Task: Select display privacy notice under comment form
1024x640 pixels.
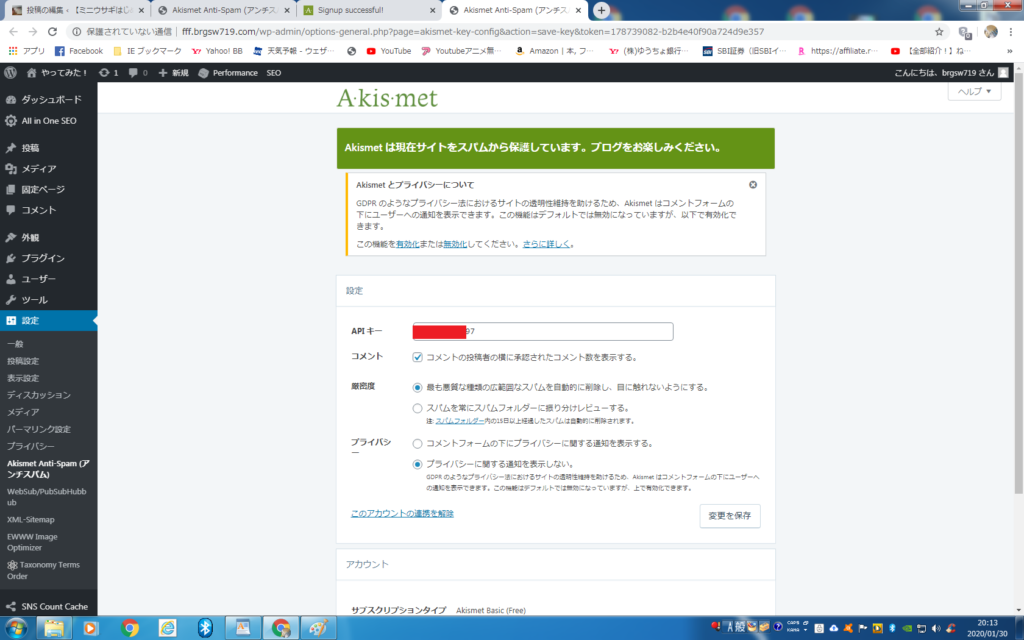Action: pos(418,443)
